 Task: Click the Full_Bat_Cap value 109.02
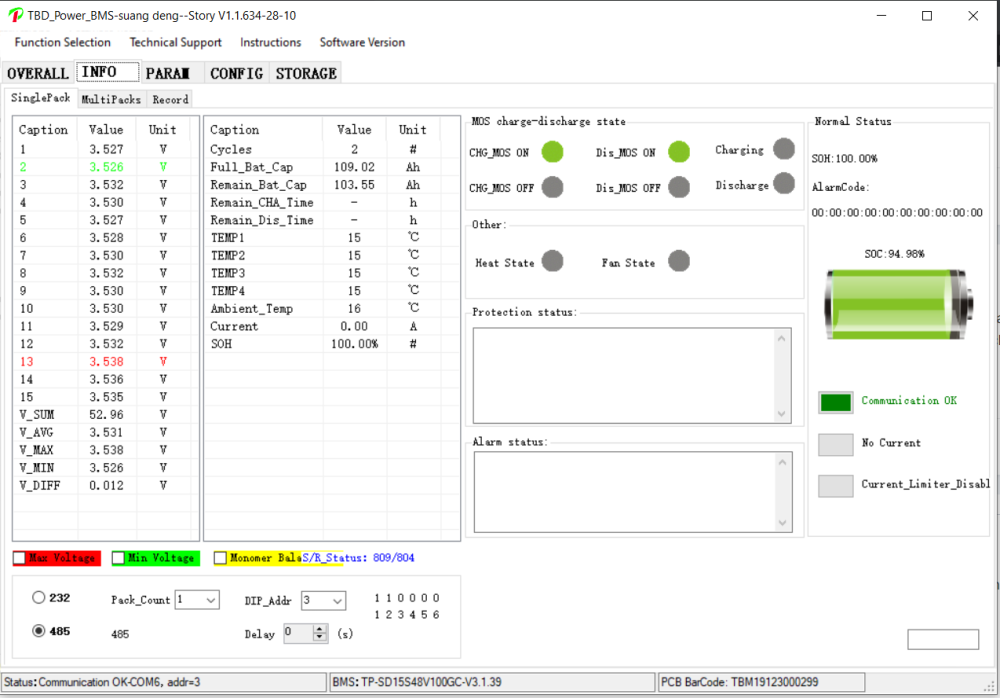point(355,167)
